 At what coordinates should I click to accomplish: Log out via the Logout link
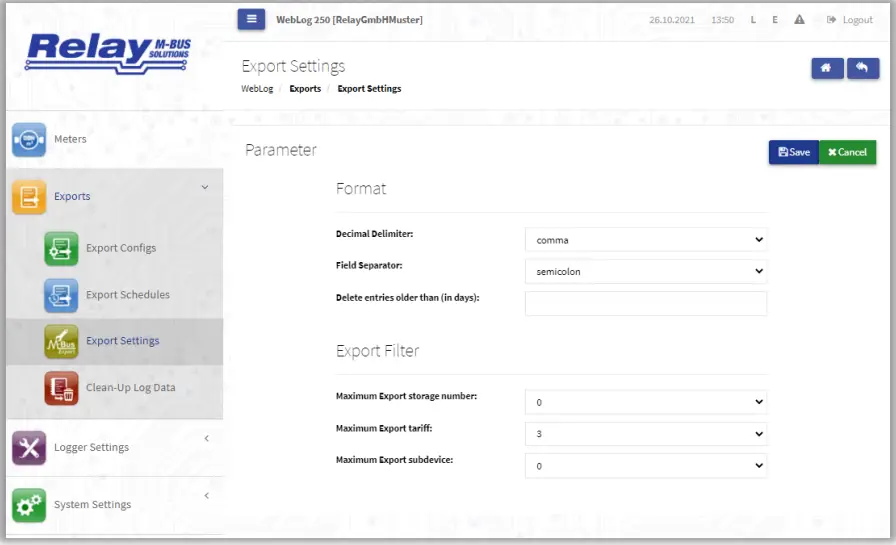tap(857, 19)
